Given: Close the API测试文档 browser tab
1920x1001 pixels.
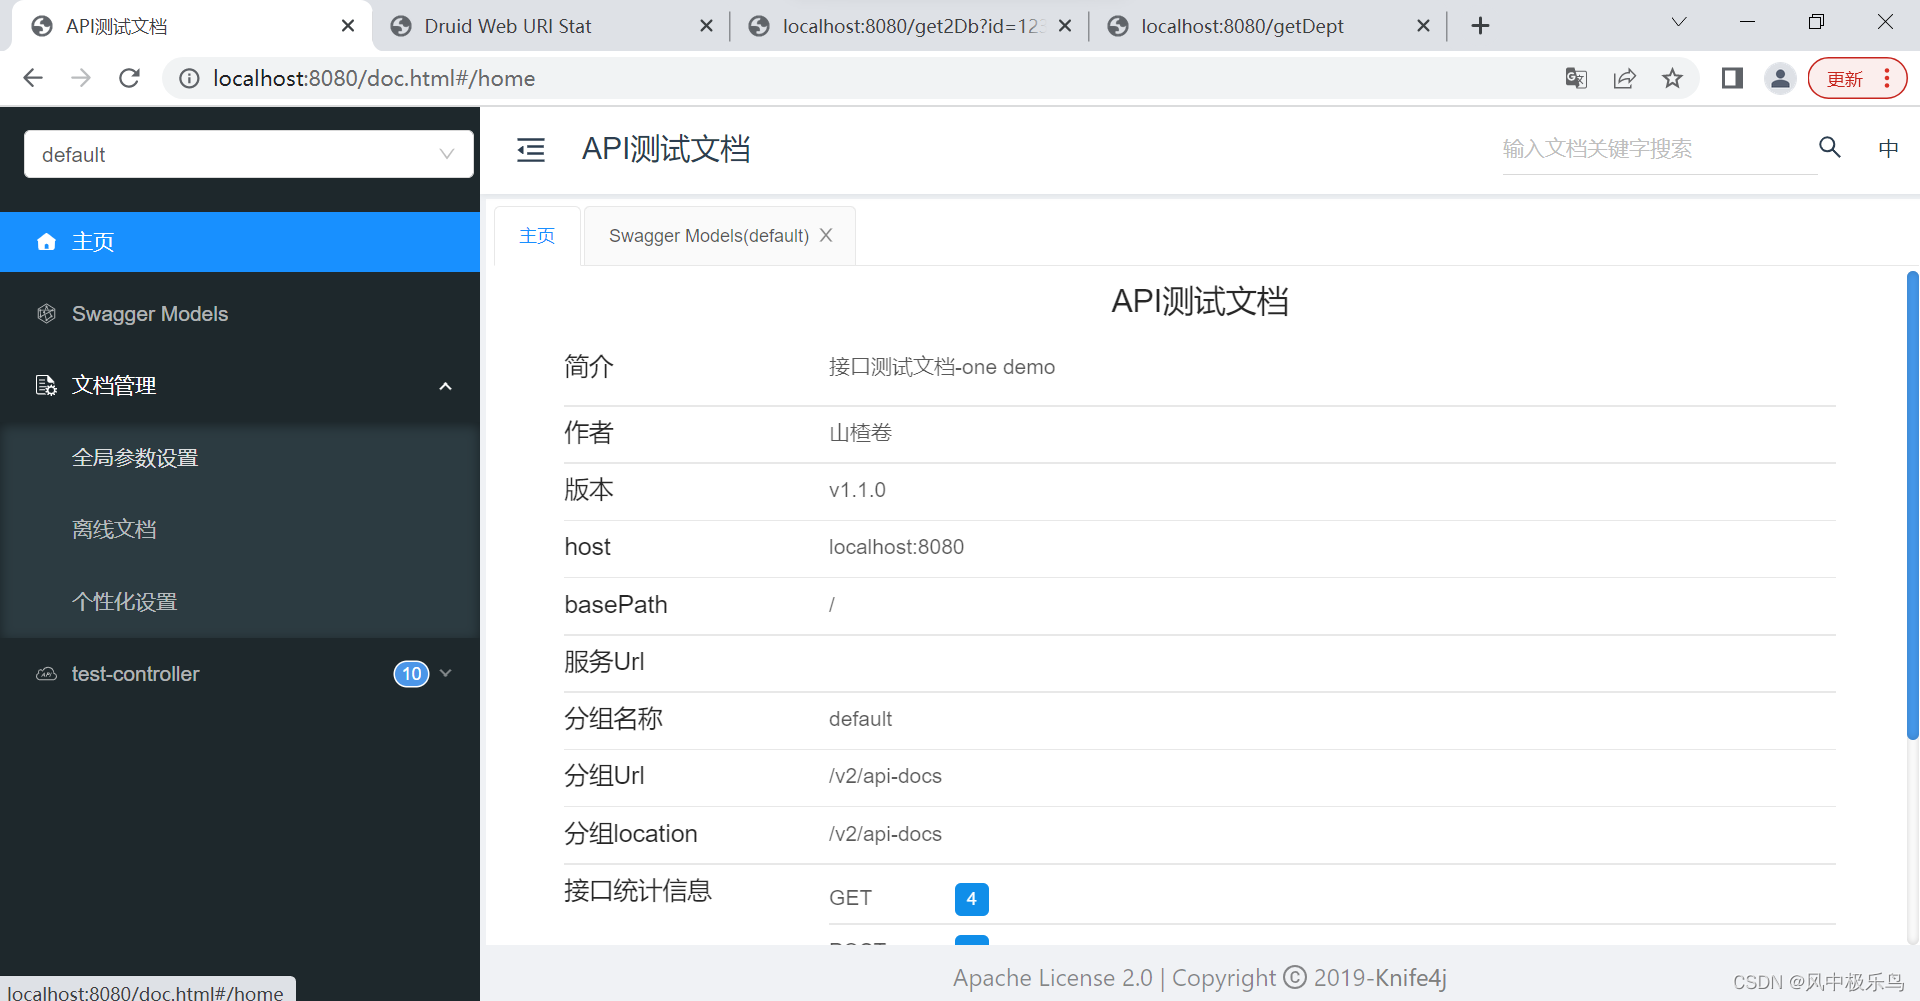Looking at the screenshot, I should tap(348, 26).
